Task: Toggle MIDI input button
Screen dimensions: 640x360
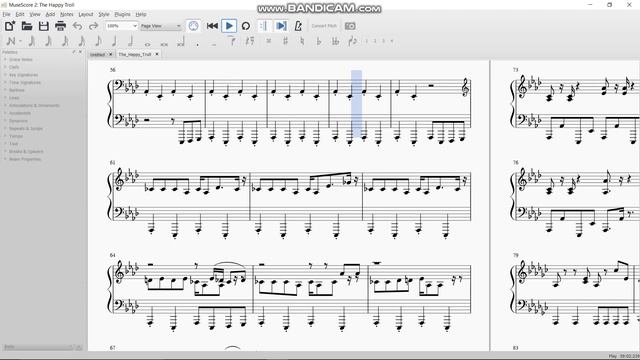Action: (x=193, y=26)
